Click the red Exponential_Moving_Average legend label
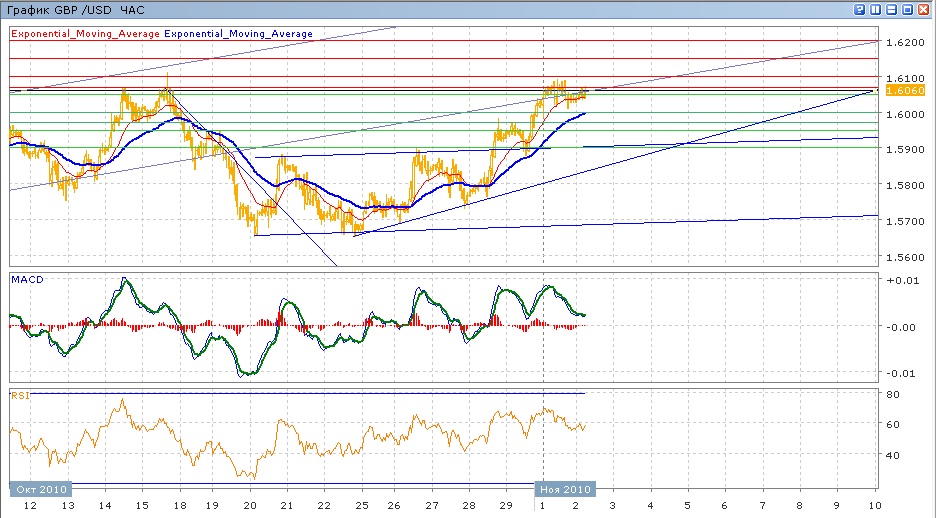The image size is (937, 518). tap(86, 34)
